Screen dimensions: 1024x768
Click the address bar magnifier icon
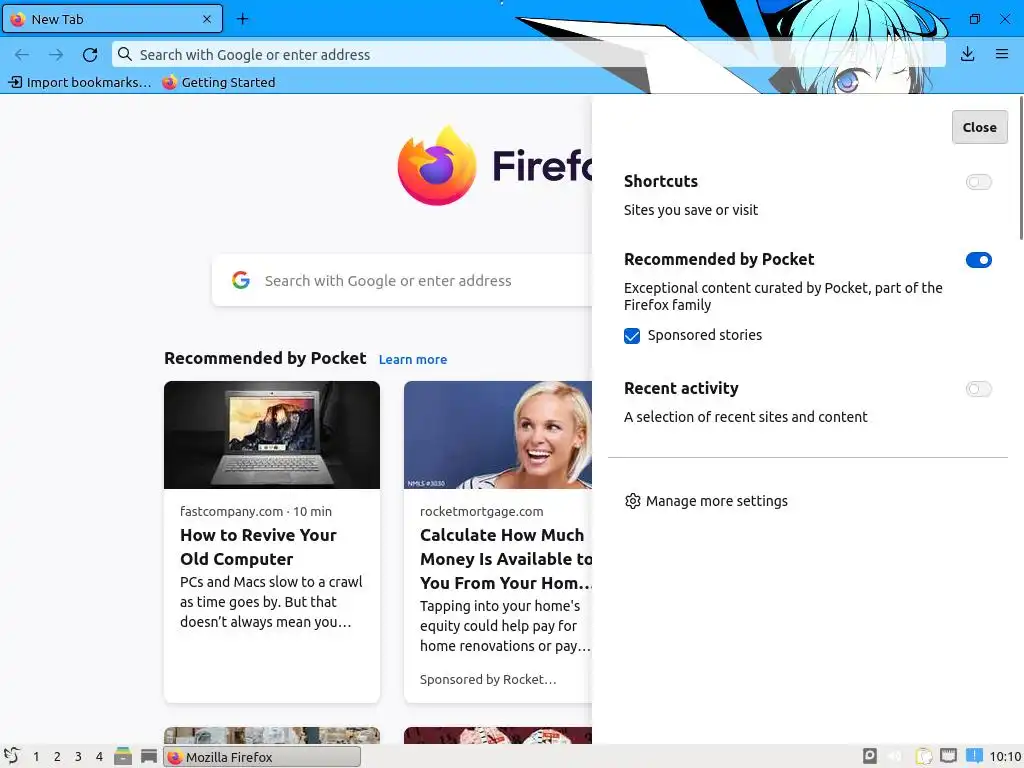(x=125, y=54)
